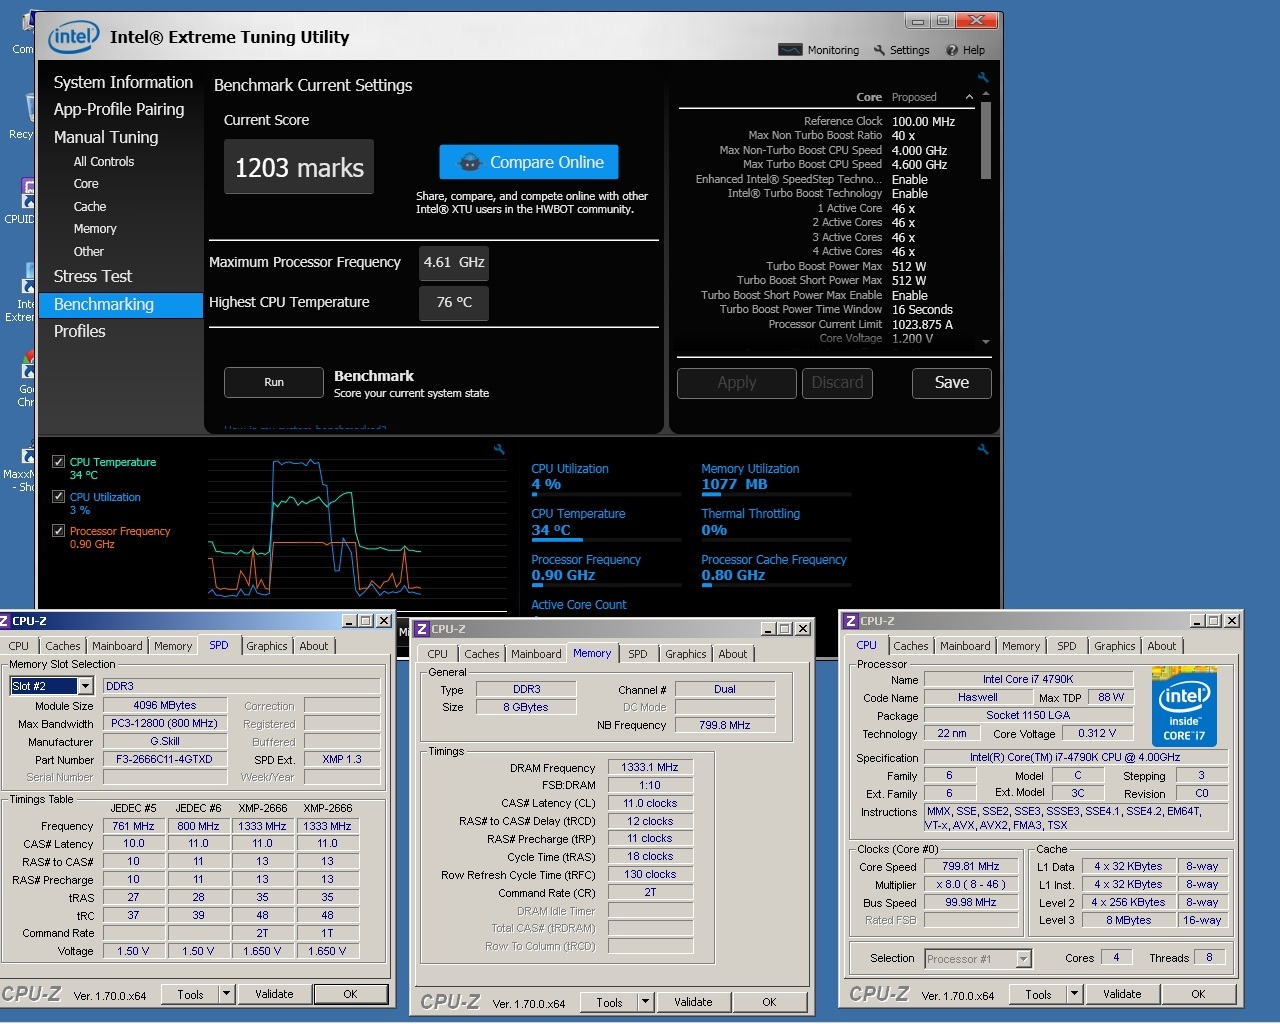Open Tools dropdown arrow in Memory CPU-Z window

pos(646,1002)
